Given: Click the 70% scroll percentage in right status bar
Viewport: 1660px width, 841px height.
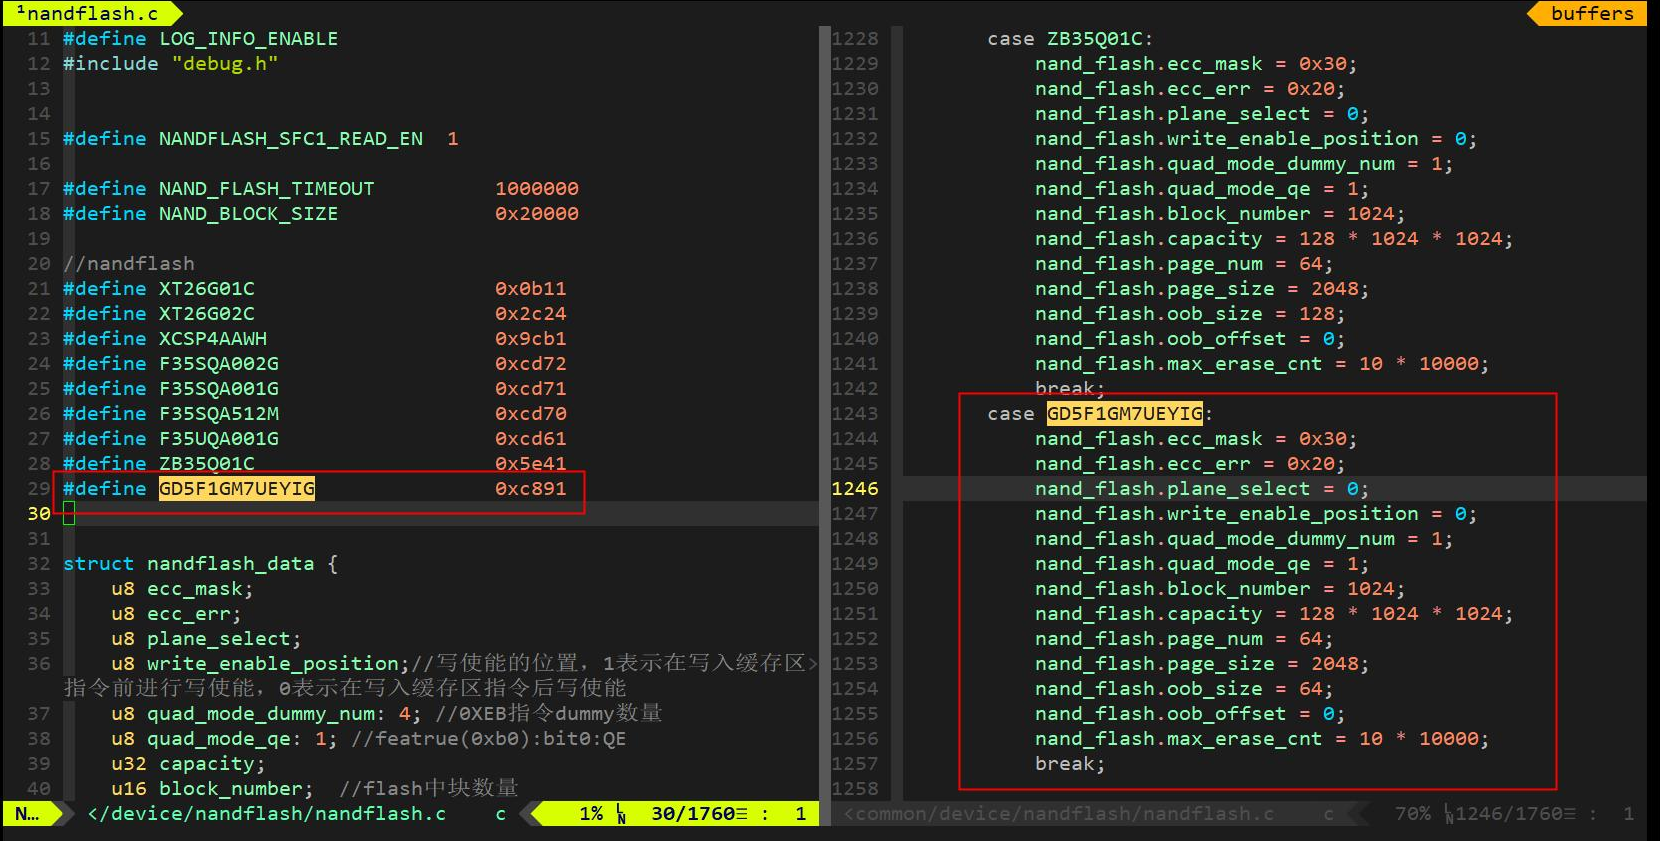Looking at the screenshot, I should [1413, 814].
